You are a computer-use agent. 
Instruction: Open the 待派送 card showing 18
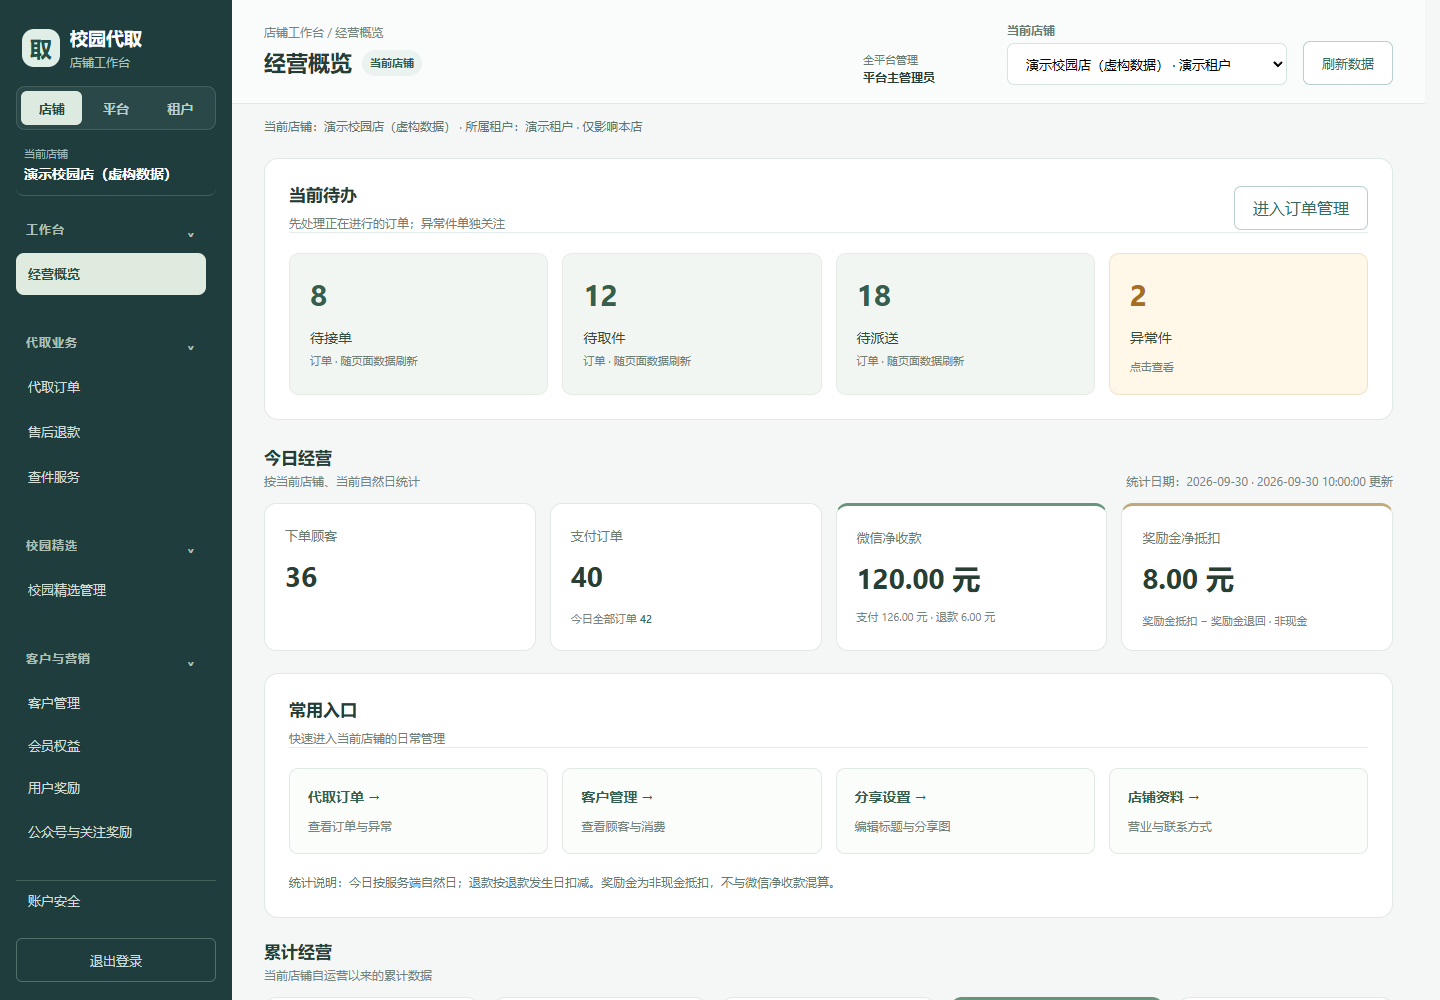(x=965, y=324)
